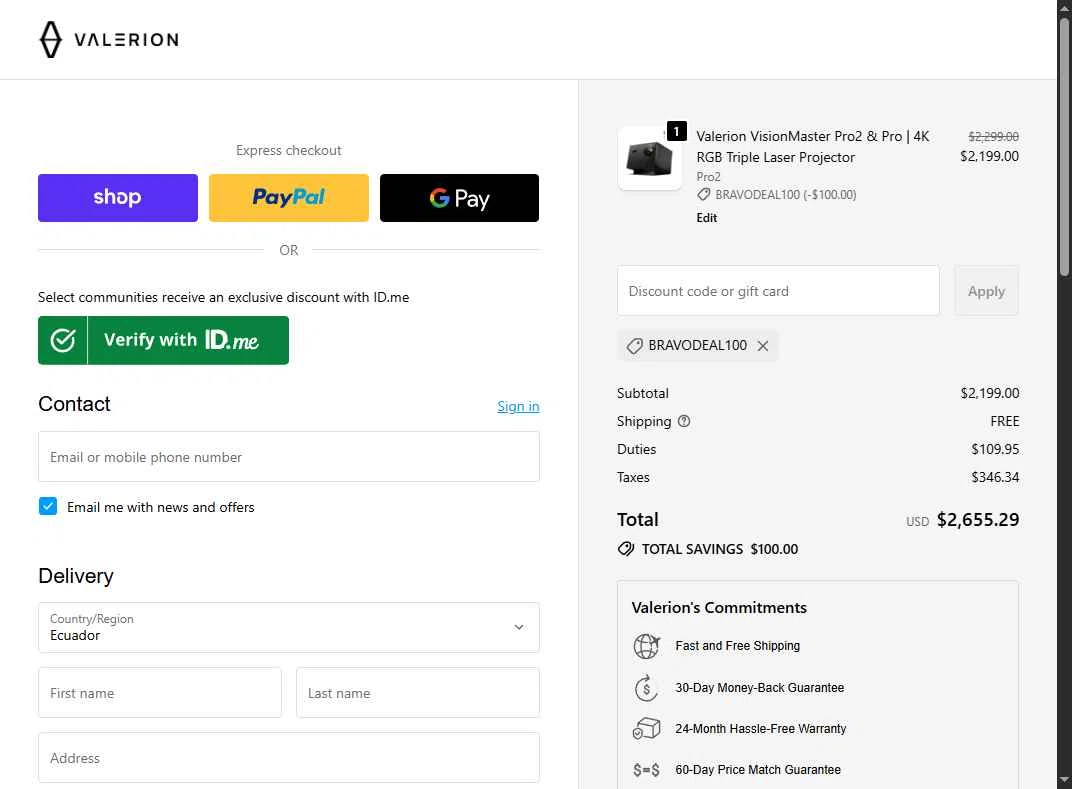Click the Valerion logo
Screen dimensions: 1072x789
(109, 40)
